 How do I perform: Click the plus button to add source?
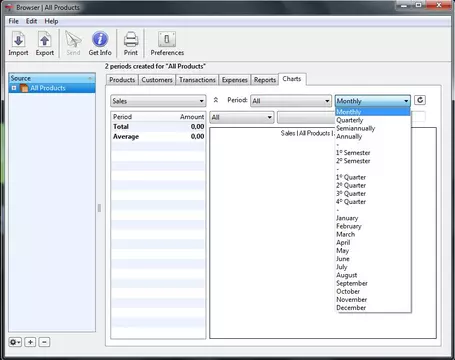pyautogui.click(x=30, y=342)
